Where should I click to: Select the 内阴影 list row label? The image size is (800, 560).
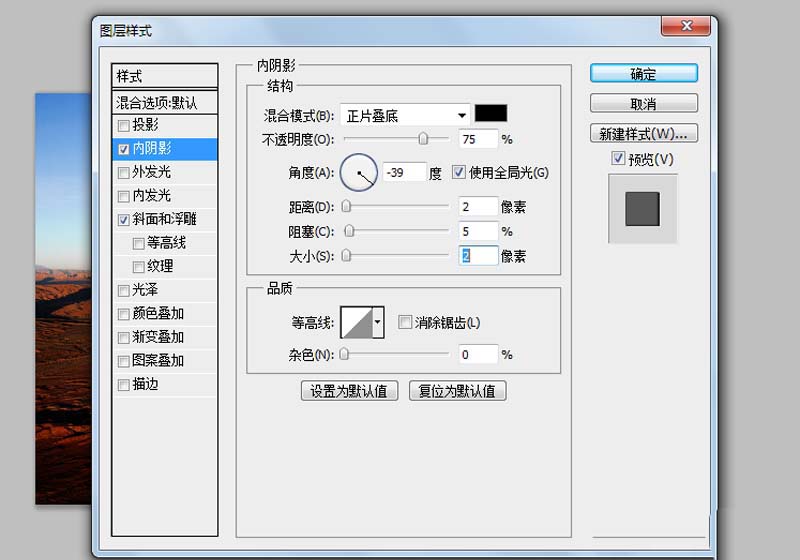(x=152, y=149)
